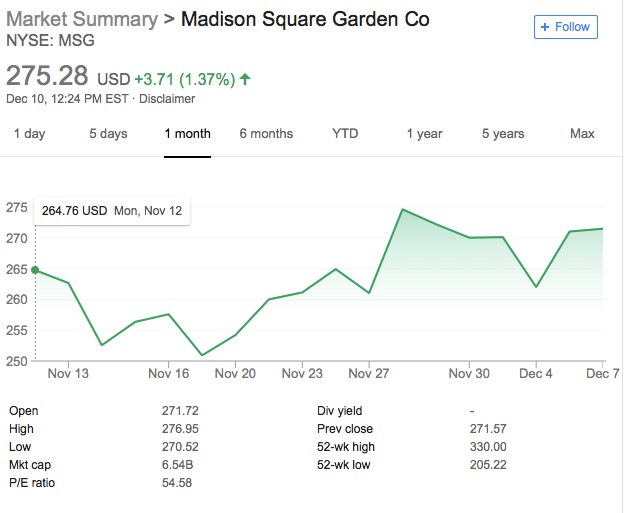Switch to 6 months view

point(266,134)
